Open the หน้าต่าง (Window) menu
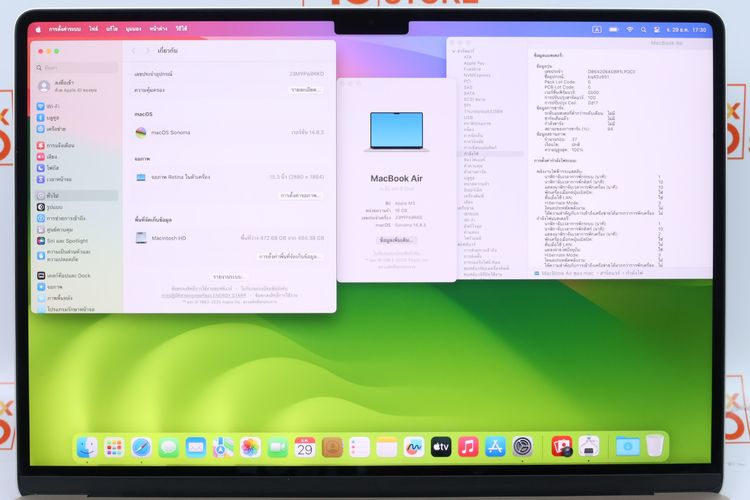The image size is (750, 500). point(158,29)
